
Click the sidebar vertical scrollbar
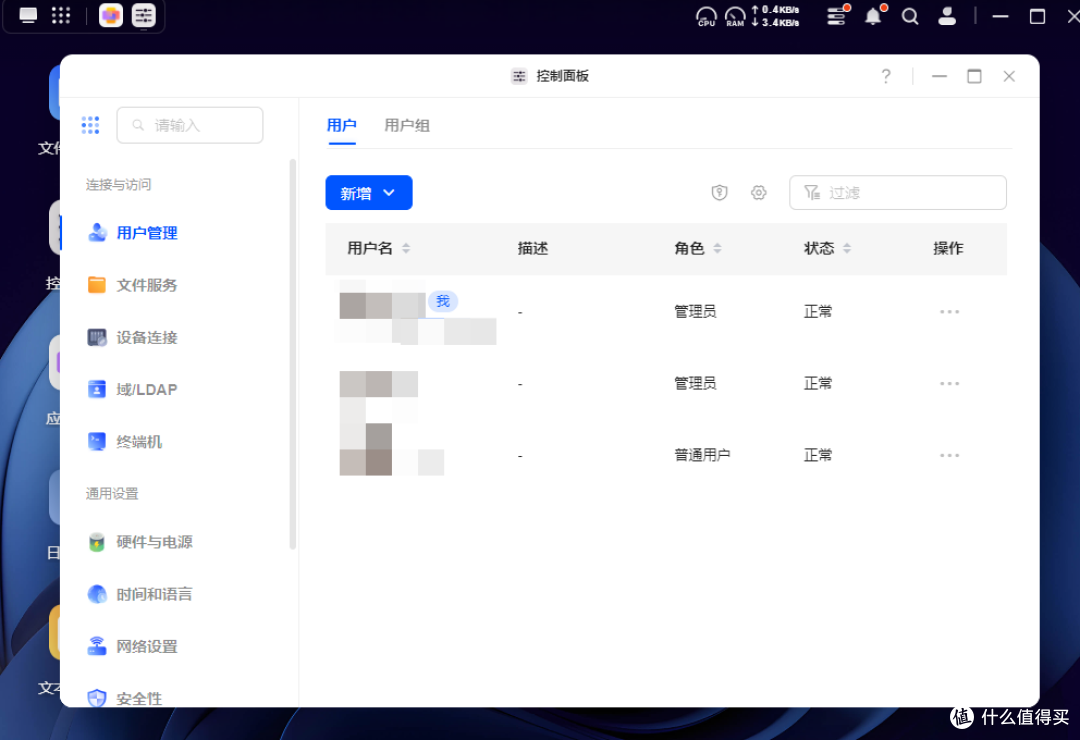click(293, 354)
